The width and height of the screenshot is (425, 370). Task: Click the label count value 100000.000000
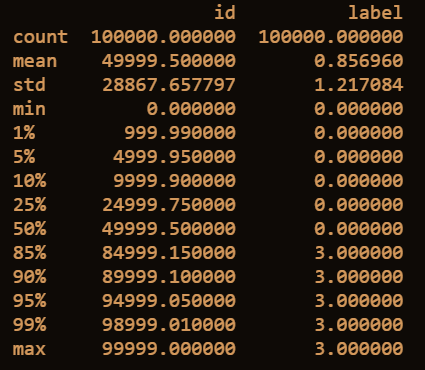coord(331,37)
